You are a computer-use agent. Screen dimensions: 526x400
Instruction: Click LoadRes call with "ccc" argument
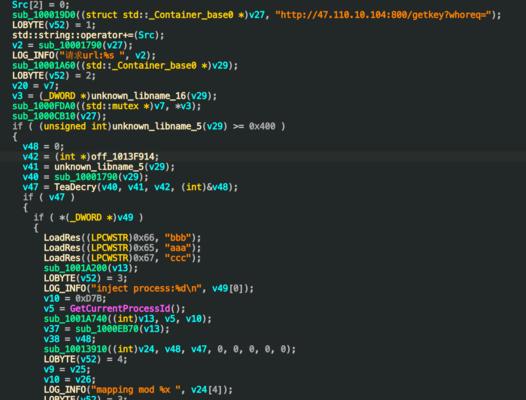(x=122, y=258)
